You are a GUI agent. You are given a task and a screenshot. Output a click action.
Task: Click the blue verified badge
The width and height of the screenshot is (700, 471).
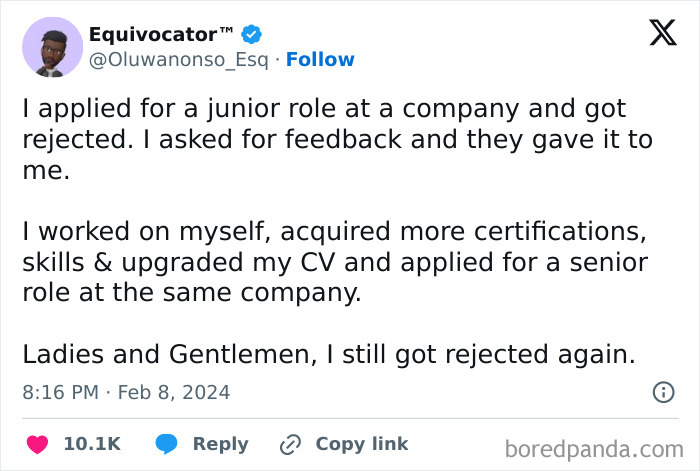point(252,35)
